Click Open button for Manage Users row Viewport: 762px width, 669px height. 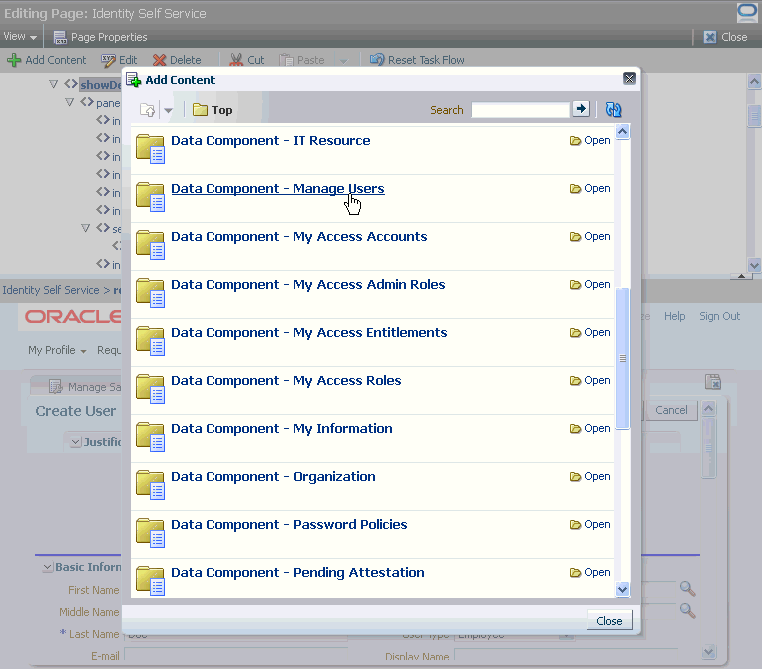[590, 189]
